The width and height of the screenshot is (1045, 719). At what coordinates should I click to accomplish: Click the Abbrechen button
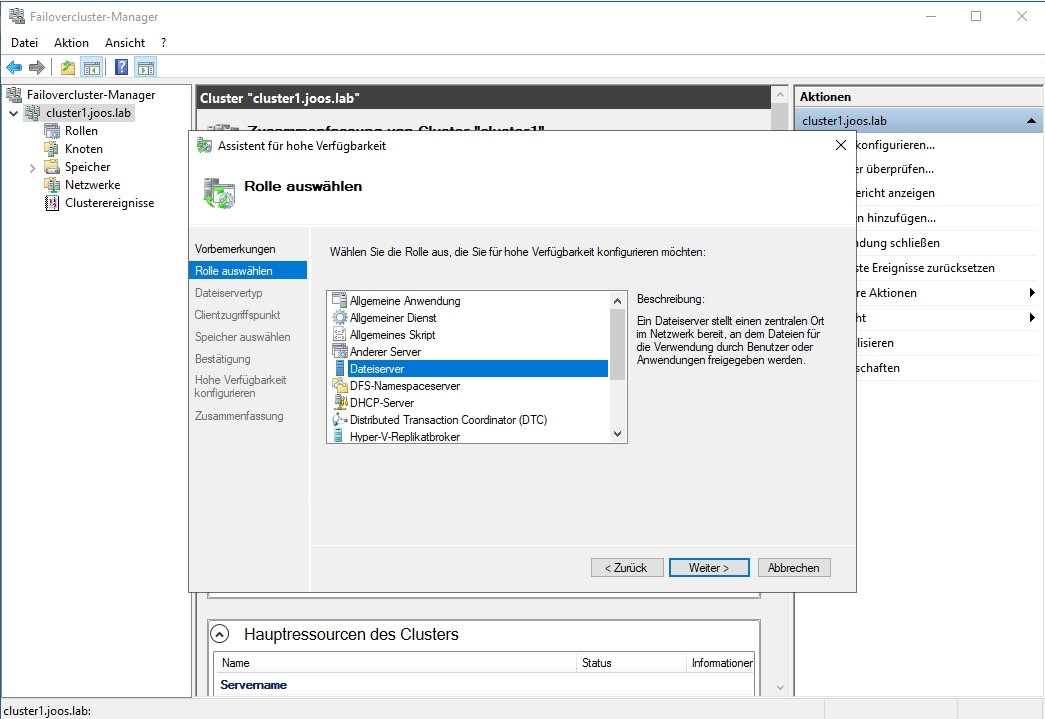pyautogui.click(x=794, y=567)
